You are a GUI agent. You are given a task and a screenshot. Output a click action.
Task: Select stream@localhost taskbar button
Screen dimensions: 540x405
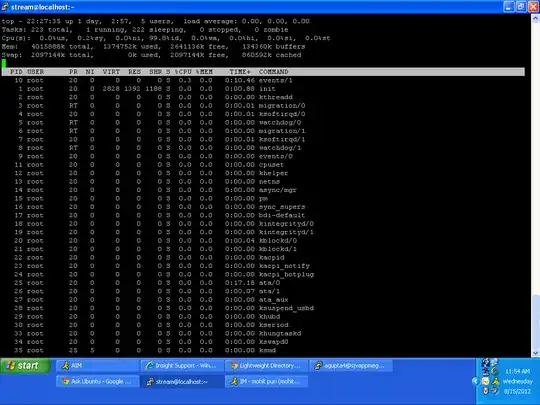click(x=182, y=382)
